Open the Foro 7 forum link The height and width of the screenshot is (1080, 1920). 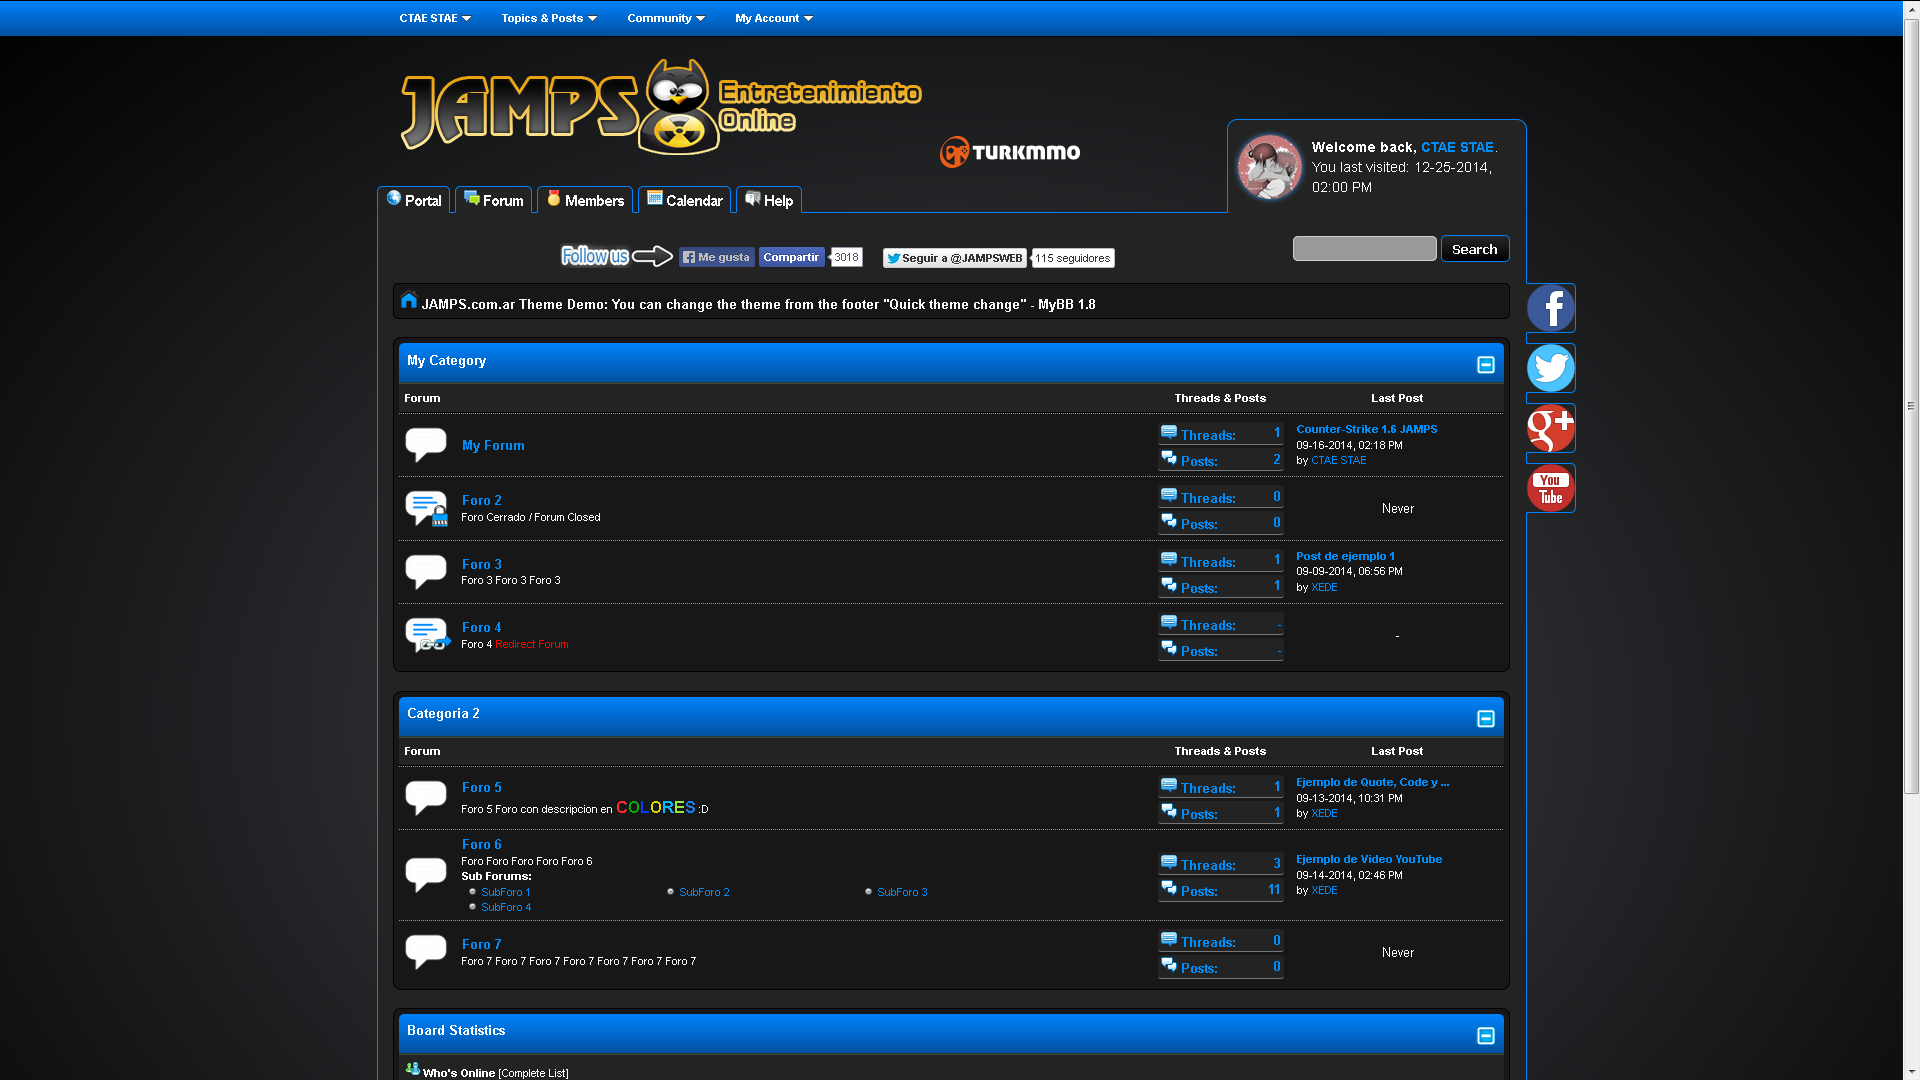pos(482,944)
